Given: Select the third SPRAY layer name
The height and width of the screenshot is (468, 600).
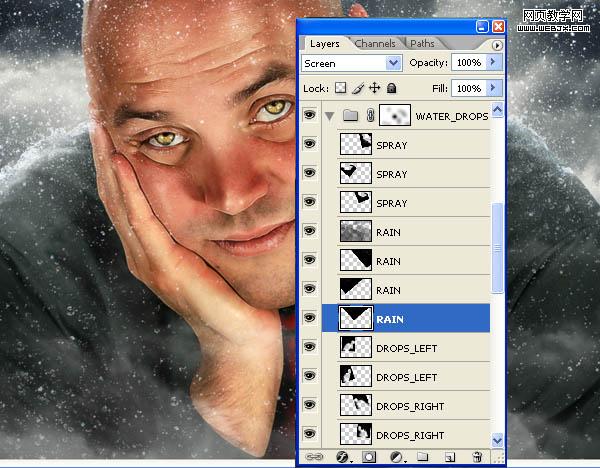Looking at the screenshot, I should tap(391, 204).
